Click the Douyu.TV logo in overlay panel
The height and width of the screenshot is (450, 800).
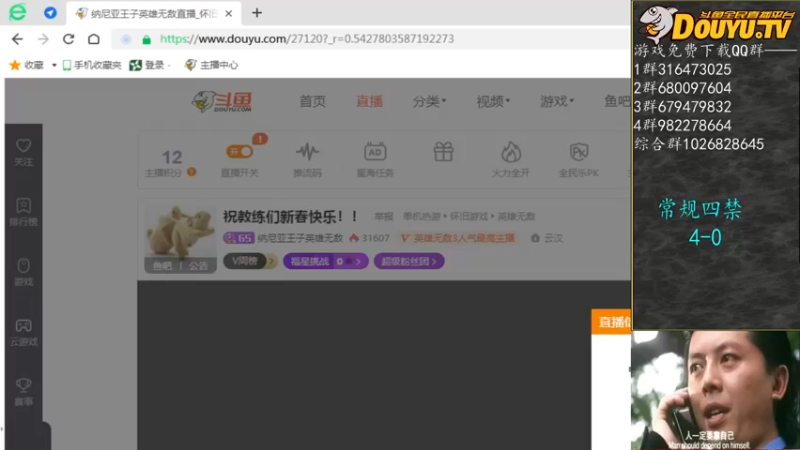pos(716,24)
